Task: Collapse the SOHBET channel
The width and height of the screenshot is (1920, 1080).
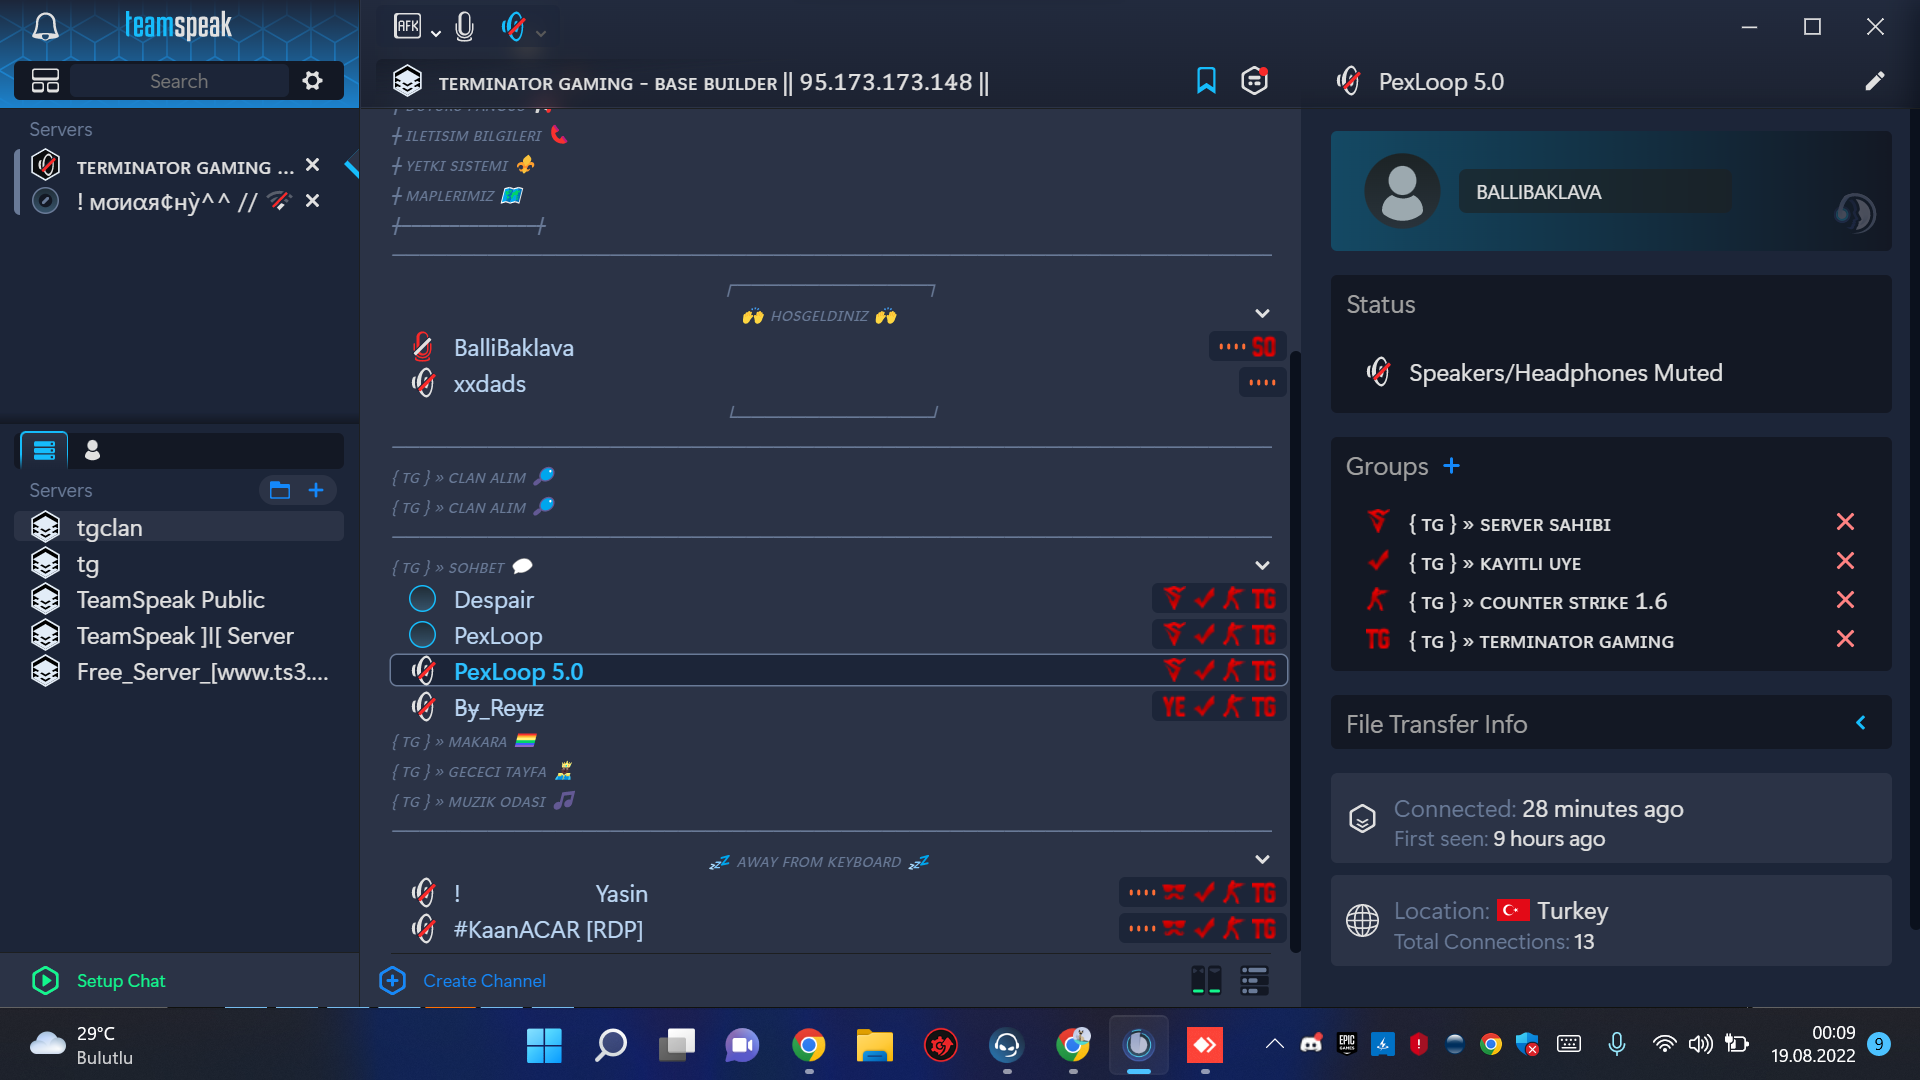Action: (x=1262, y=566)
